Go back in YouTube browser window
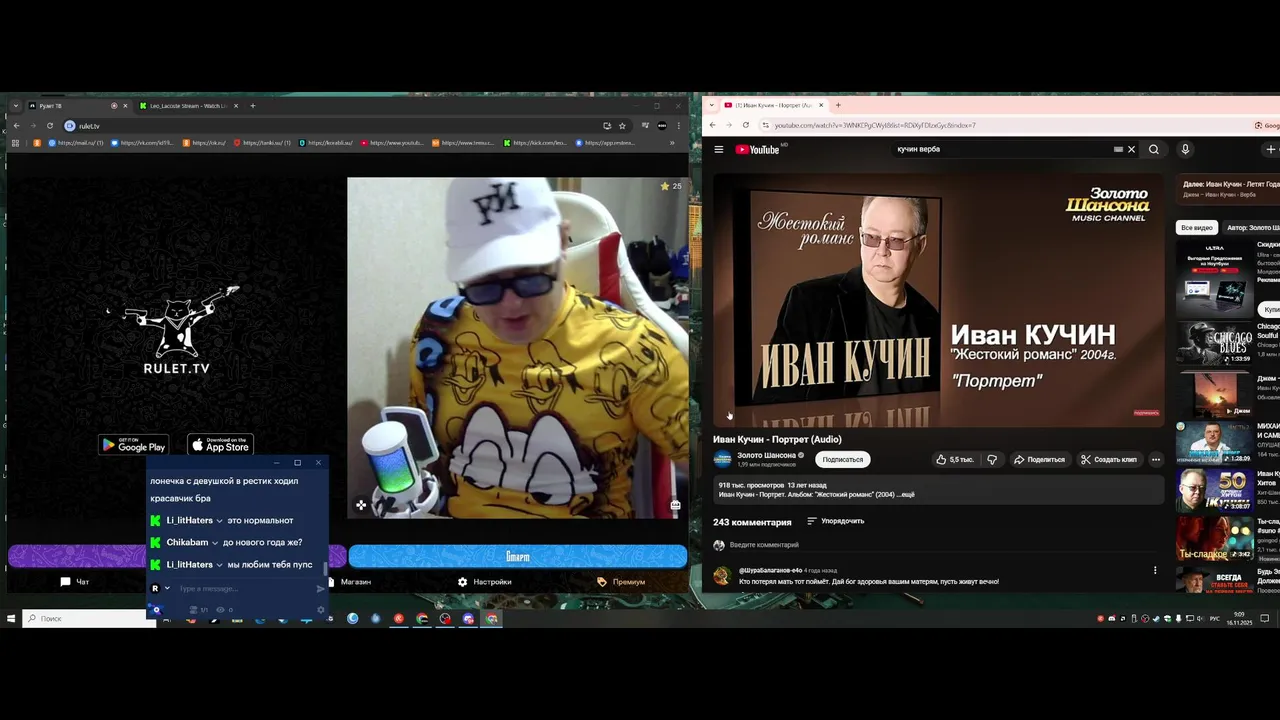The image size is (1280, 720). (x=712, y=125)
